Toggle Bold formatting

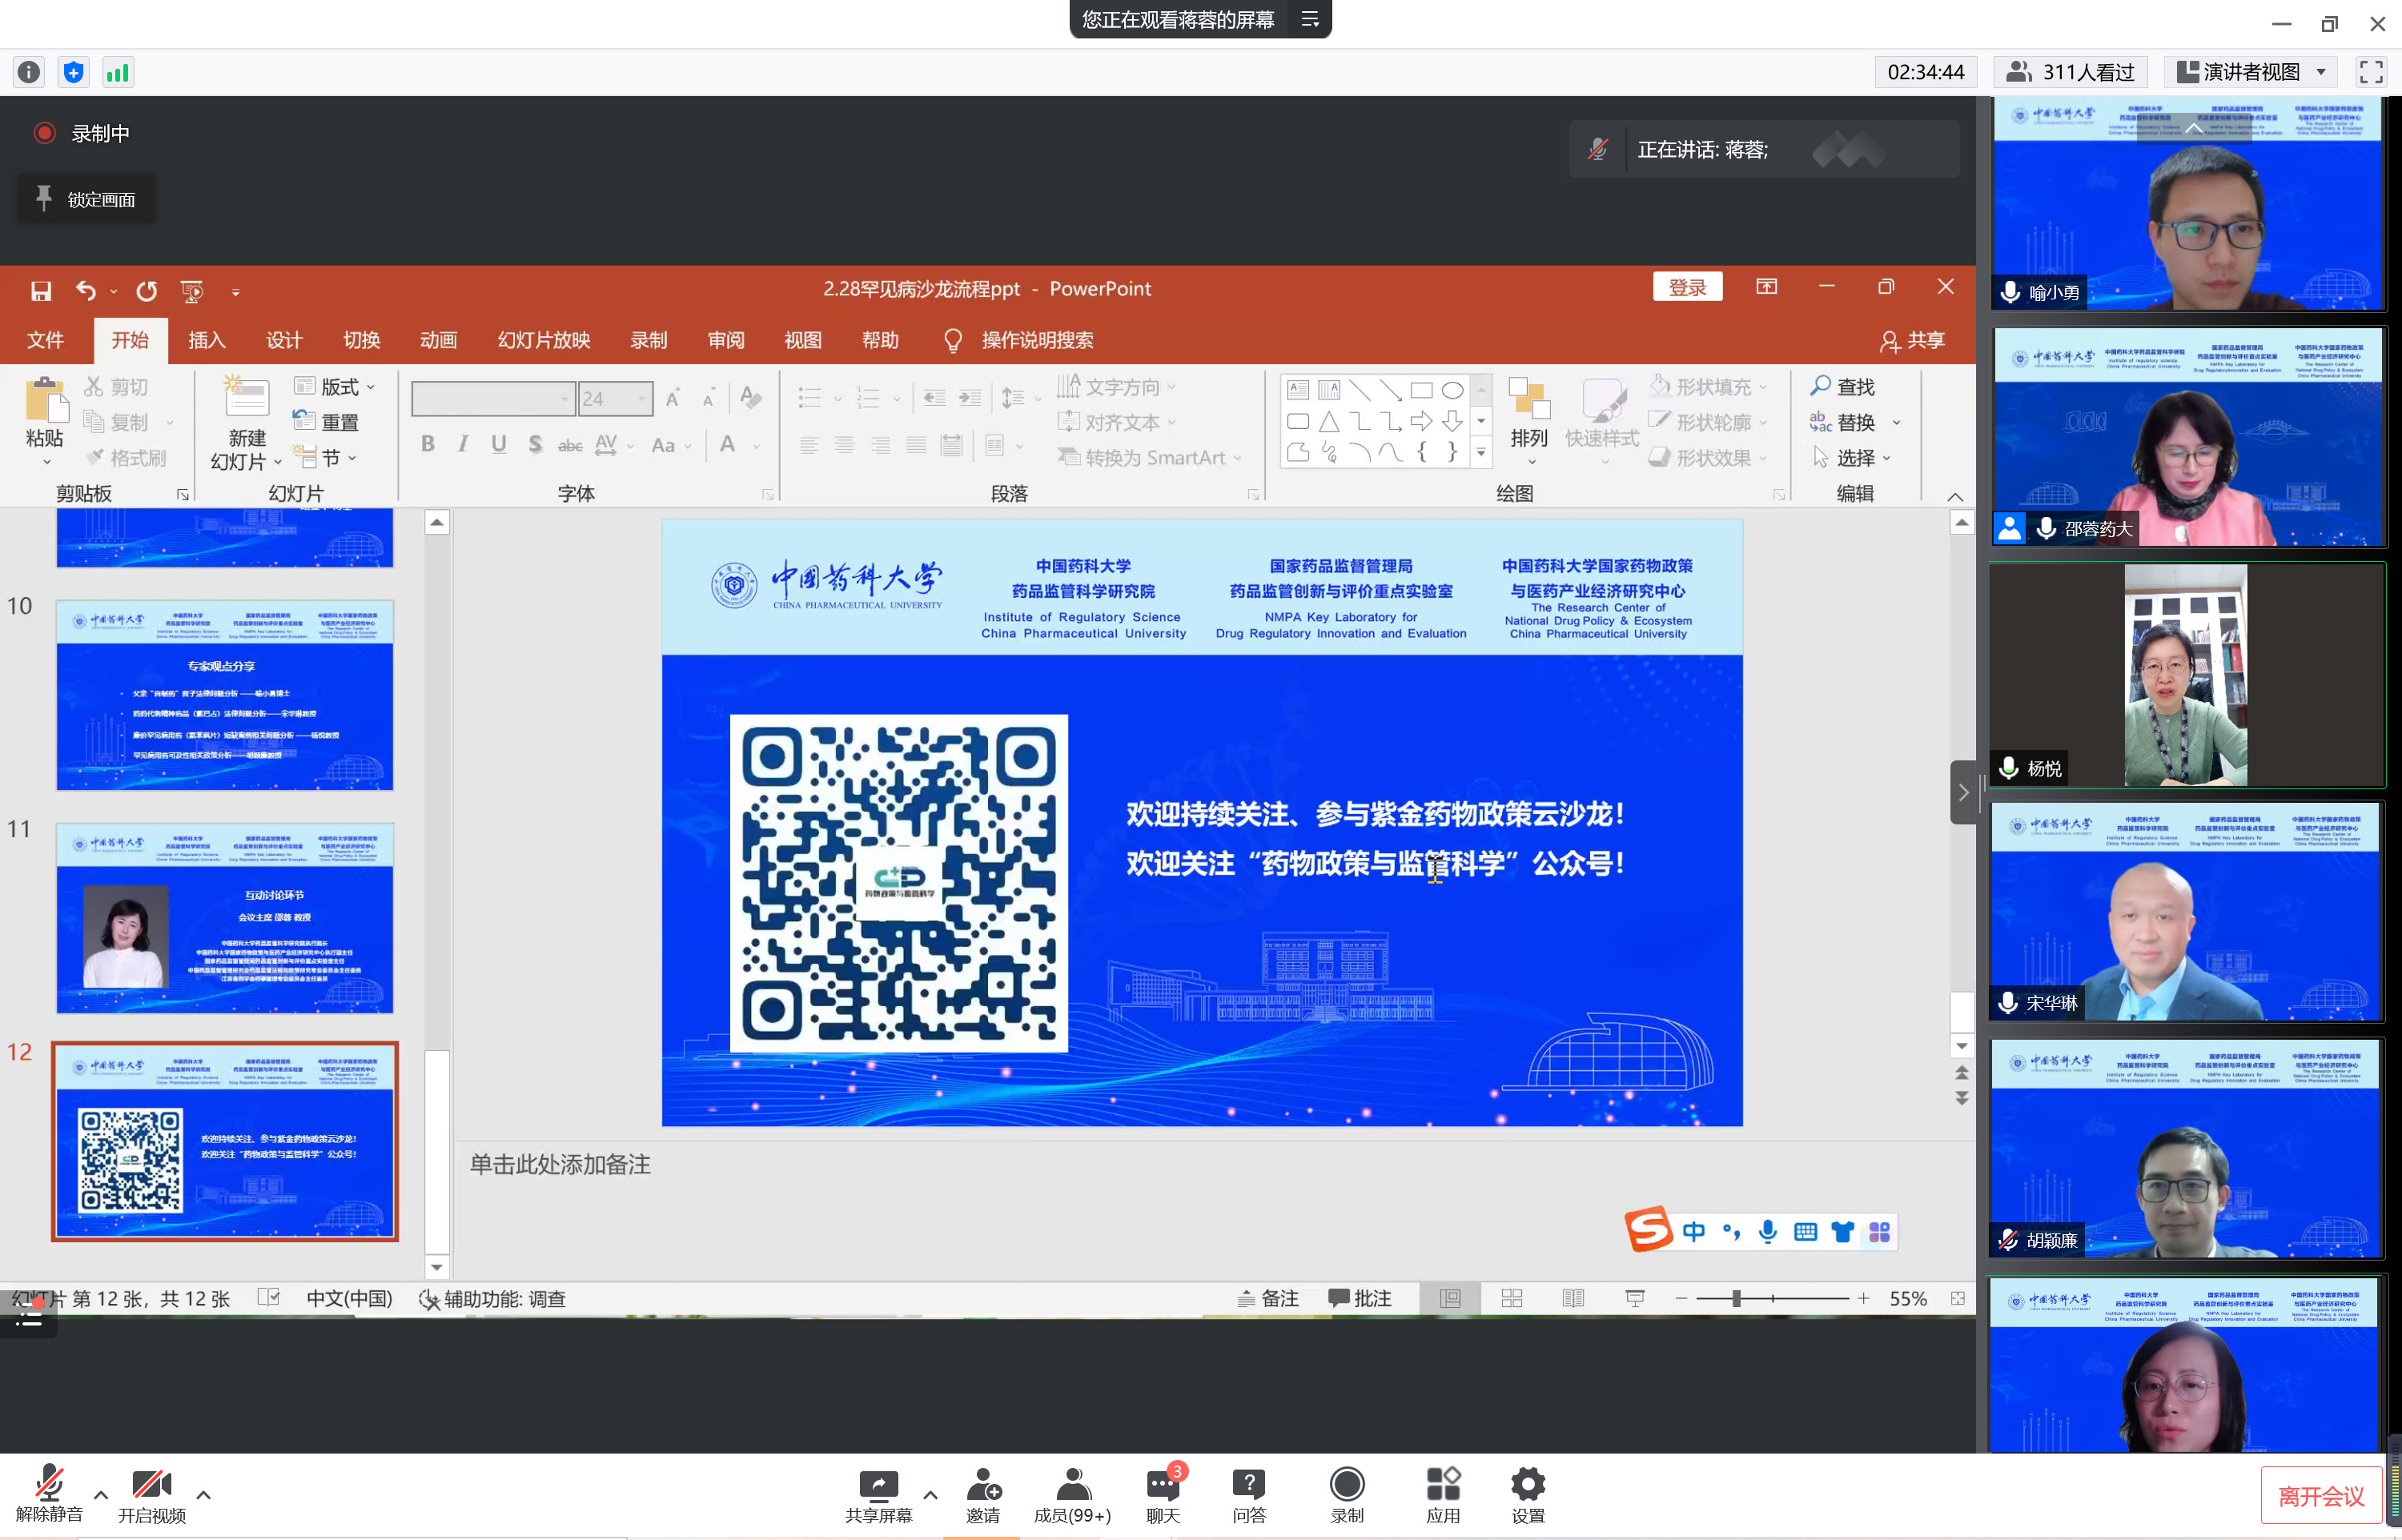click(x=428, y=444)
